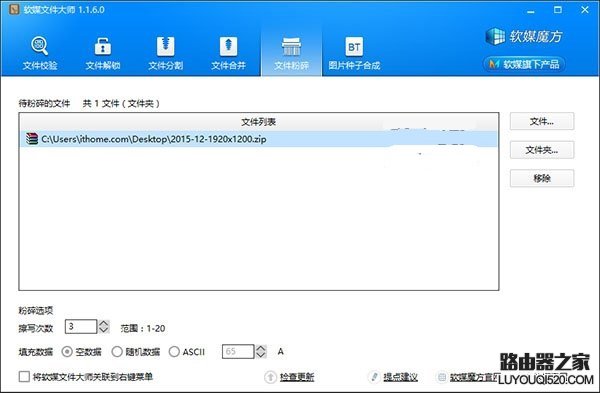Click the ASCII code value field showing 65
Screen dimensions: 600x393
(x=238, y=351)
